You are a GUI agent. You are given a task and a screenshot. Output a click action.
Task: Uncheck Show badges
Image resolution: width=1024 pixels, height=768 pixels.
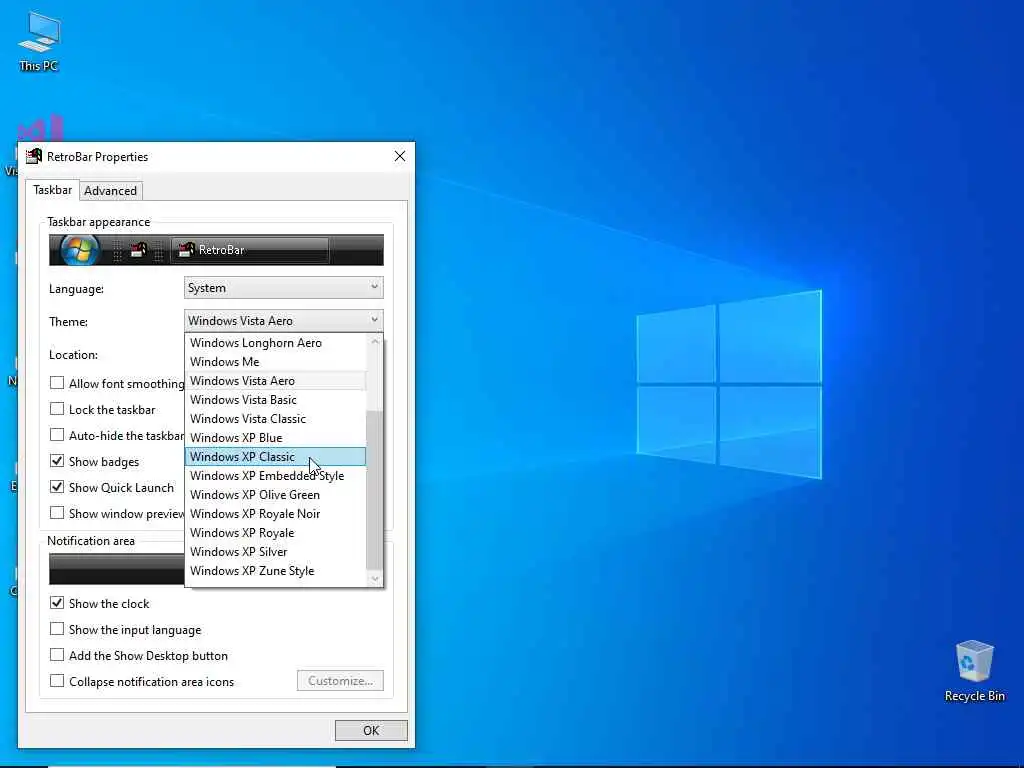click(x=57, y=461)
